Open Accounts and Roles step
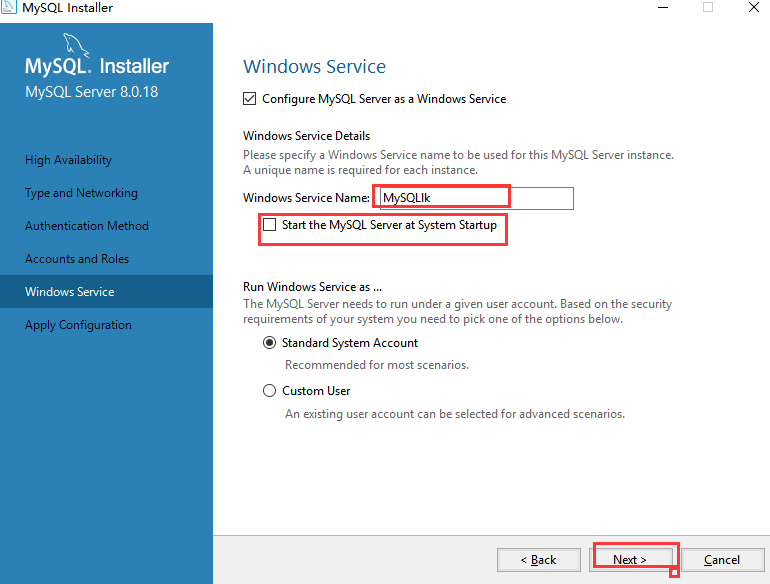770x584 pixels. click(77, 259)
